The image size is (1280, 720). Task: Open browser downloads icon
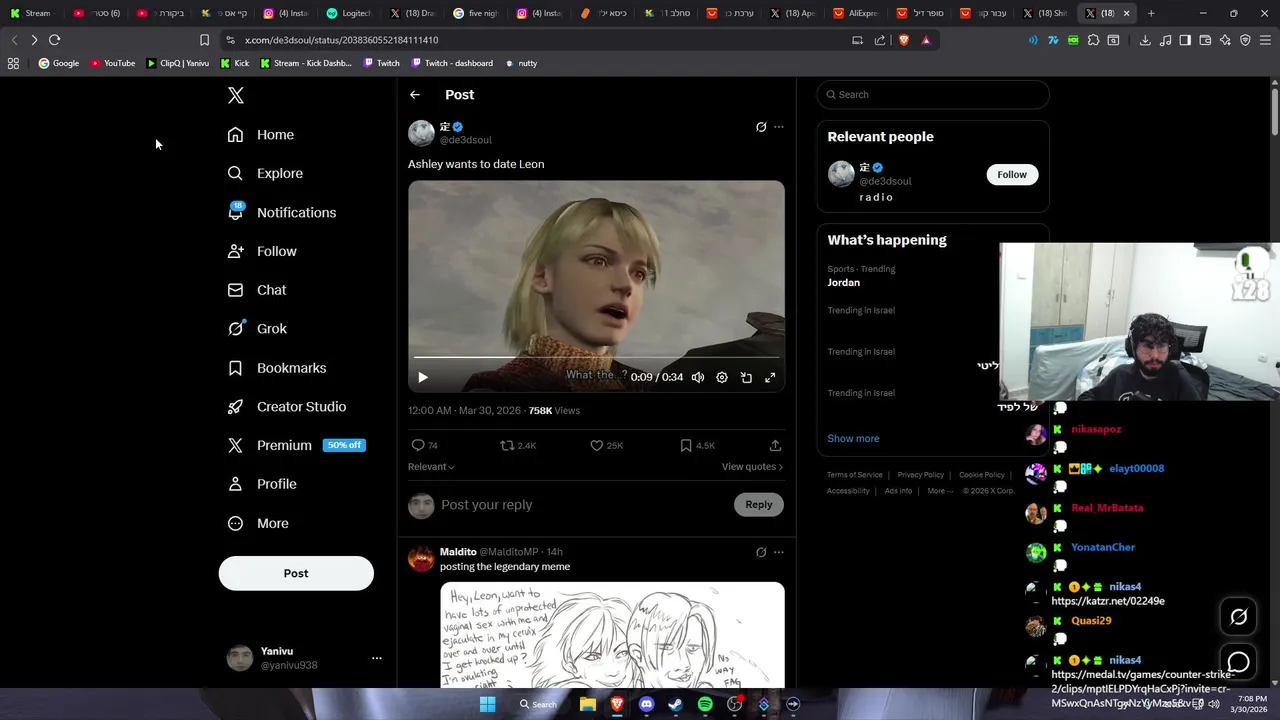1145,40
